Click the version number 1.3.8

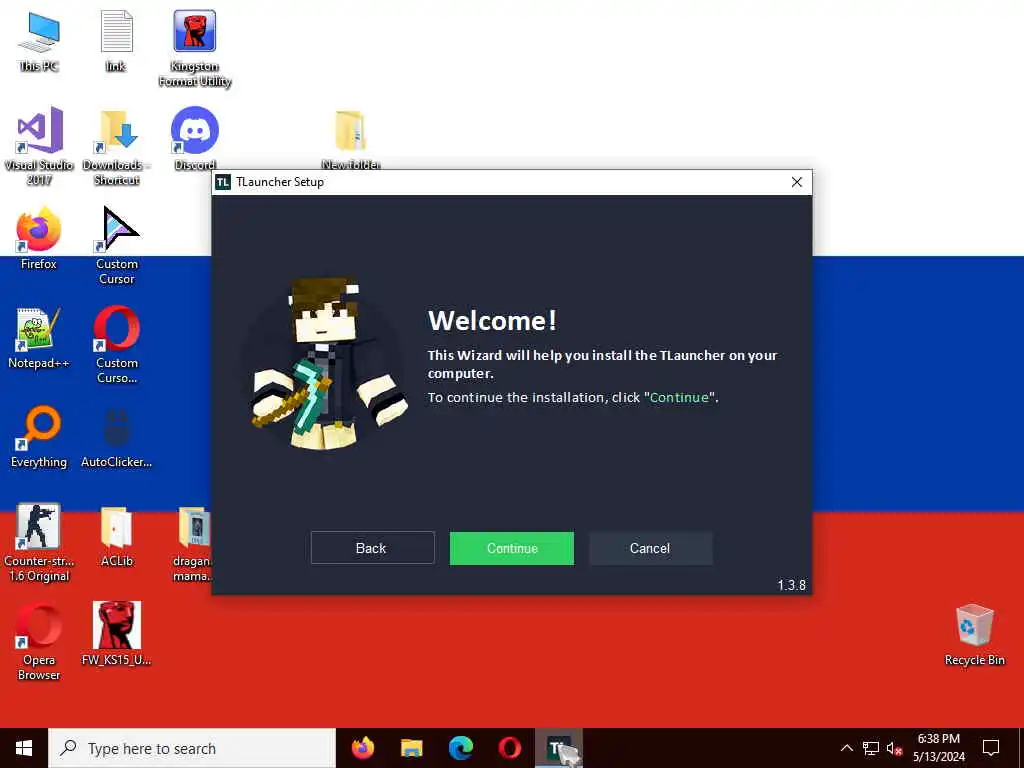coord(791,585)
